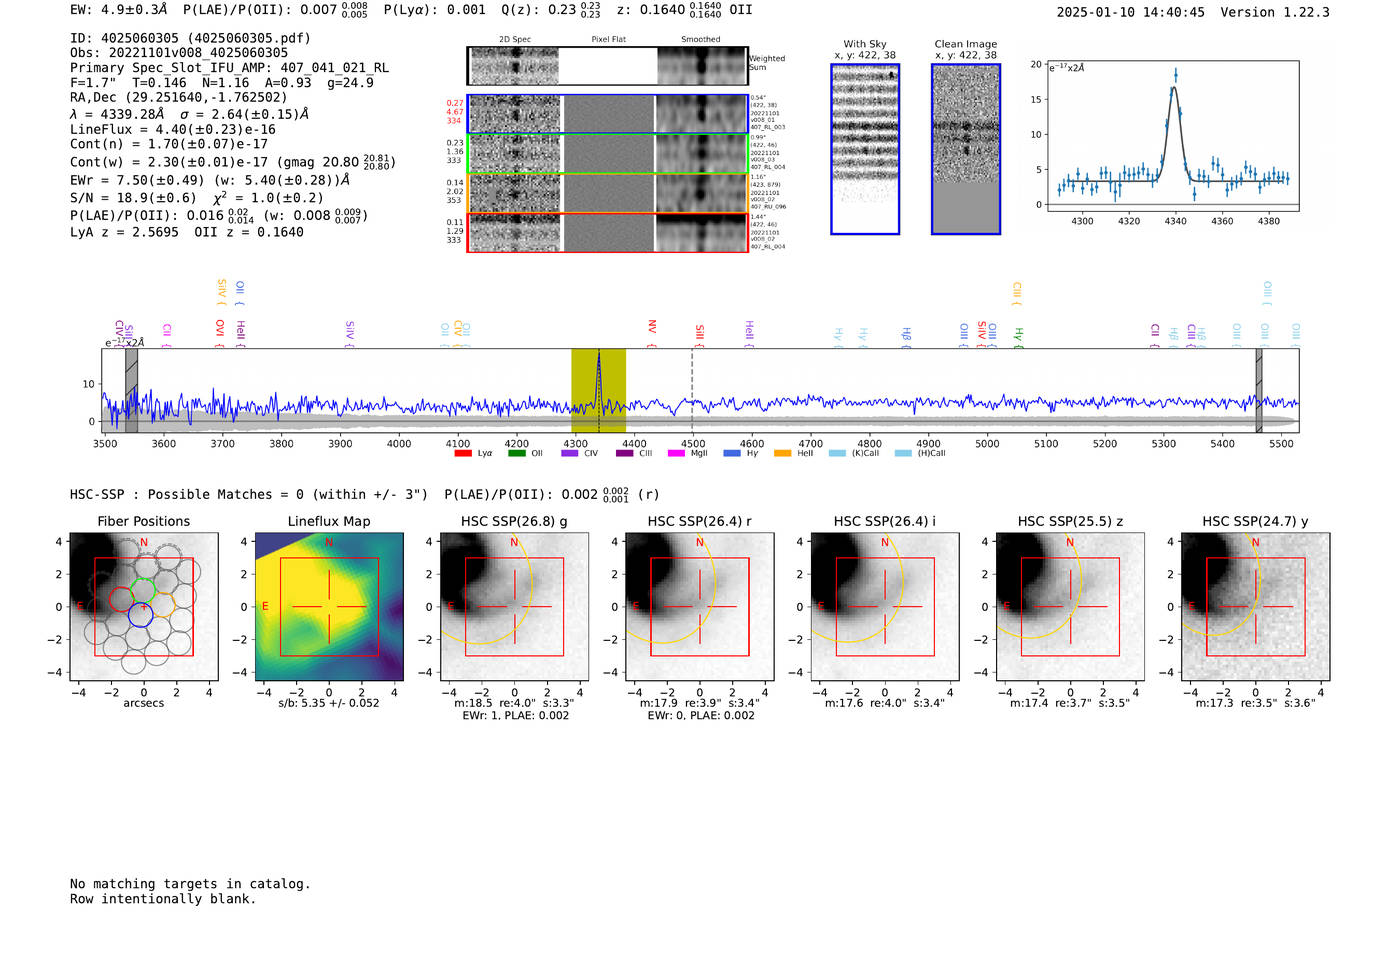Screen dimensions: 1400x953
Task: Click the blue Hγ legend swatch
Action: (732, 453)
